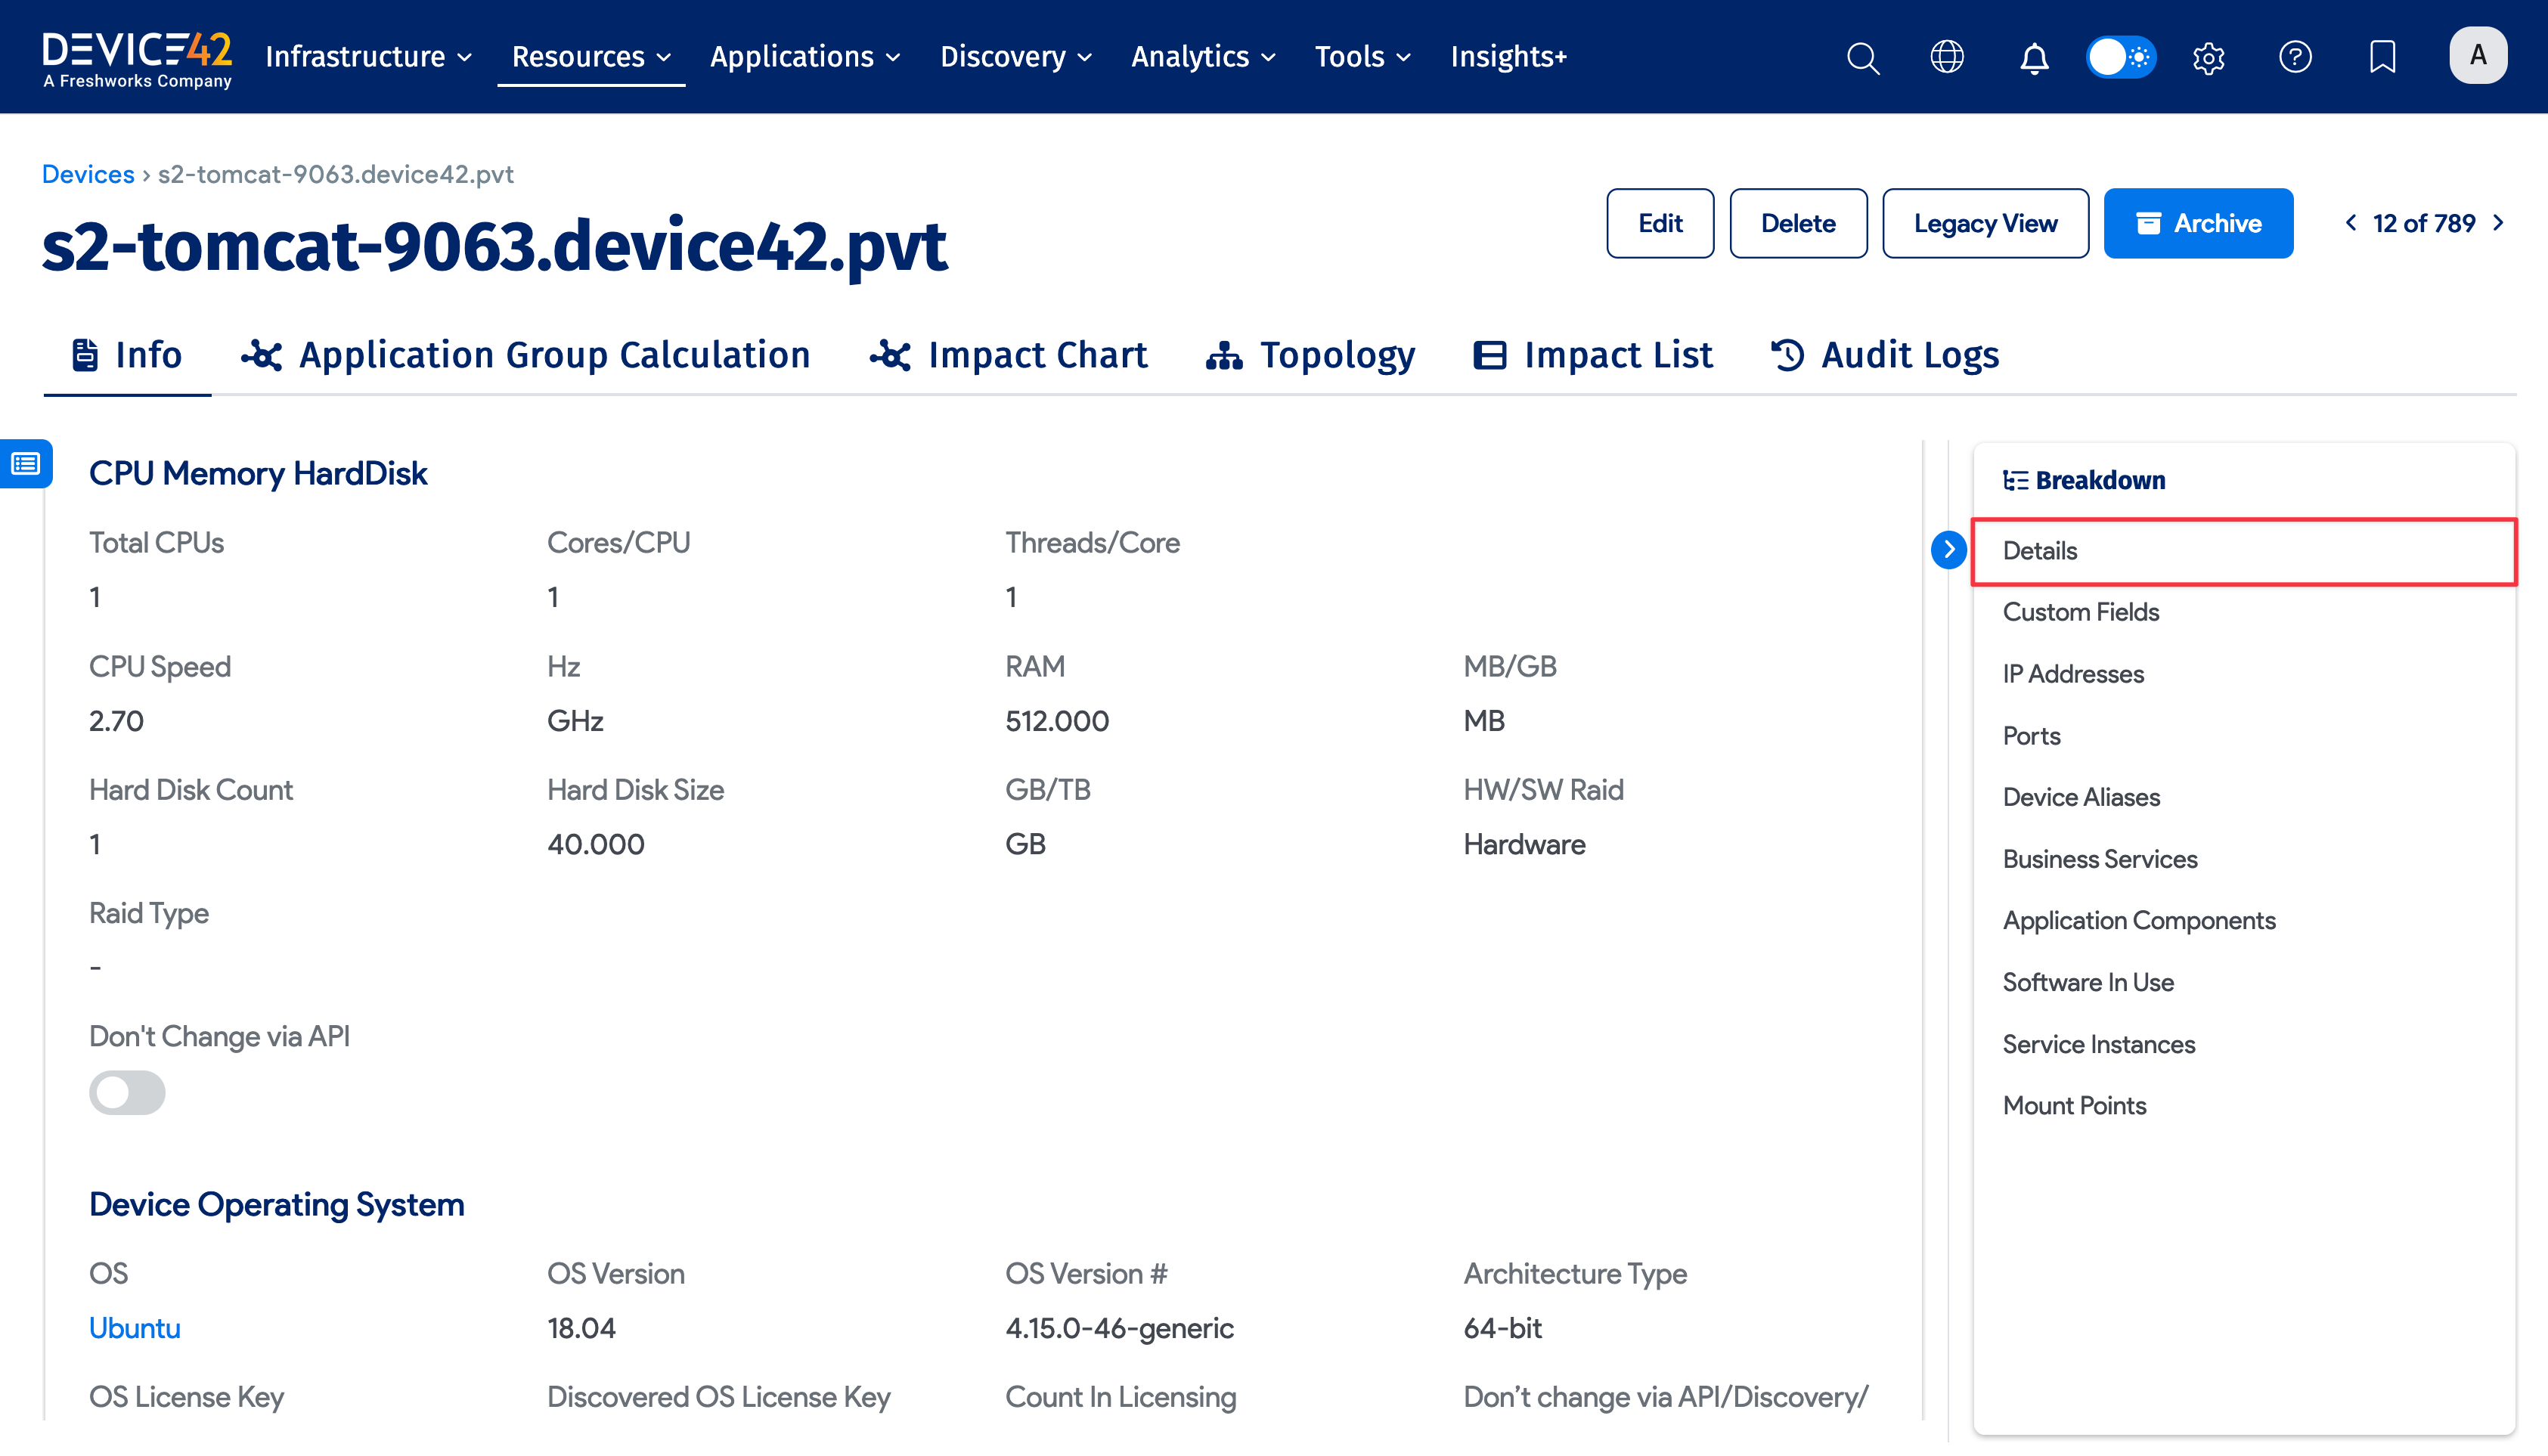Open the global search
This screenshot has height=1456, width=2548.
pyautogui.click(x=1862, y=57)
